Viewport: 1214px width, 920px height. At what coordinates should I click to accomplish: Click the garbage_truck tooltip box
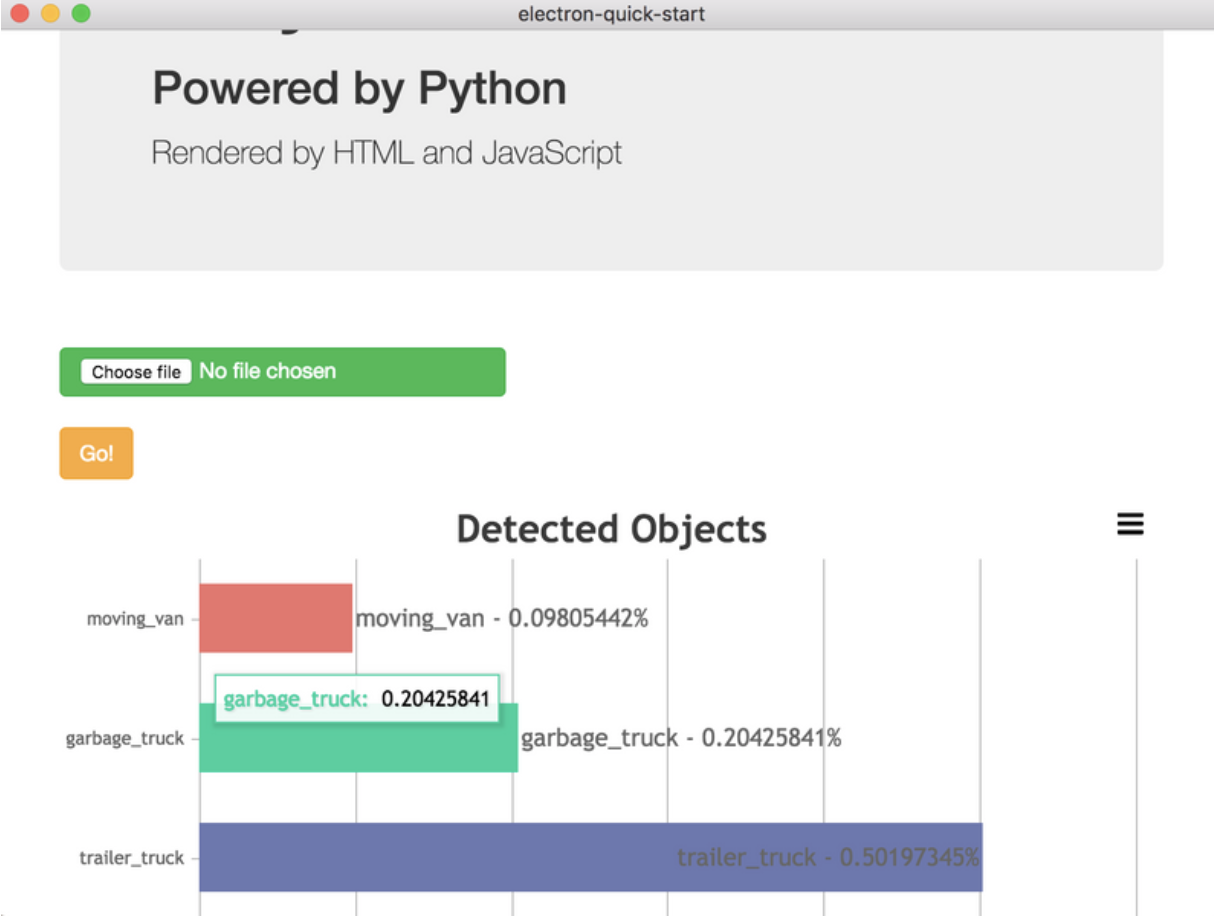pyautogui.click(x=356, y=699)
